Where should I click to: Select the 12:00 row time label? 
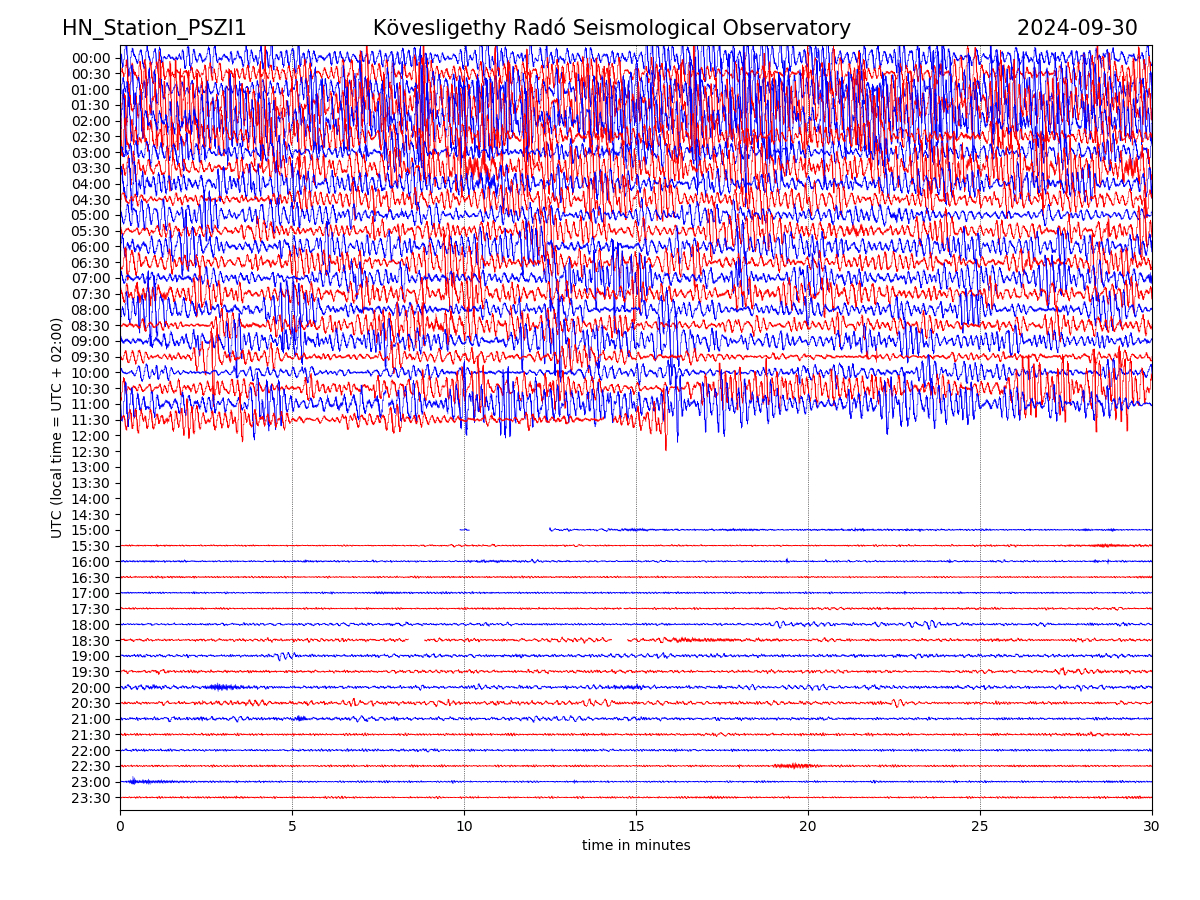(x=90, y=436)
